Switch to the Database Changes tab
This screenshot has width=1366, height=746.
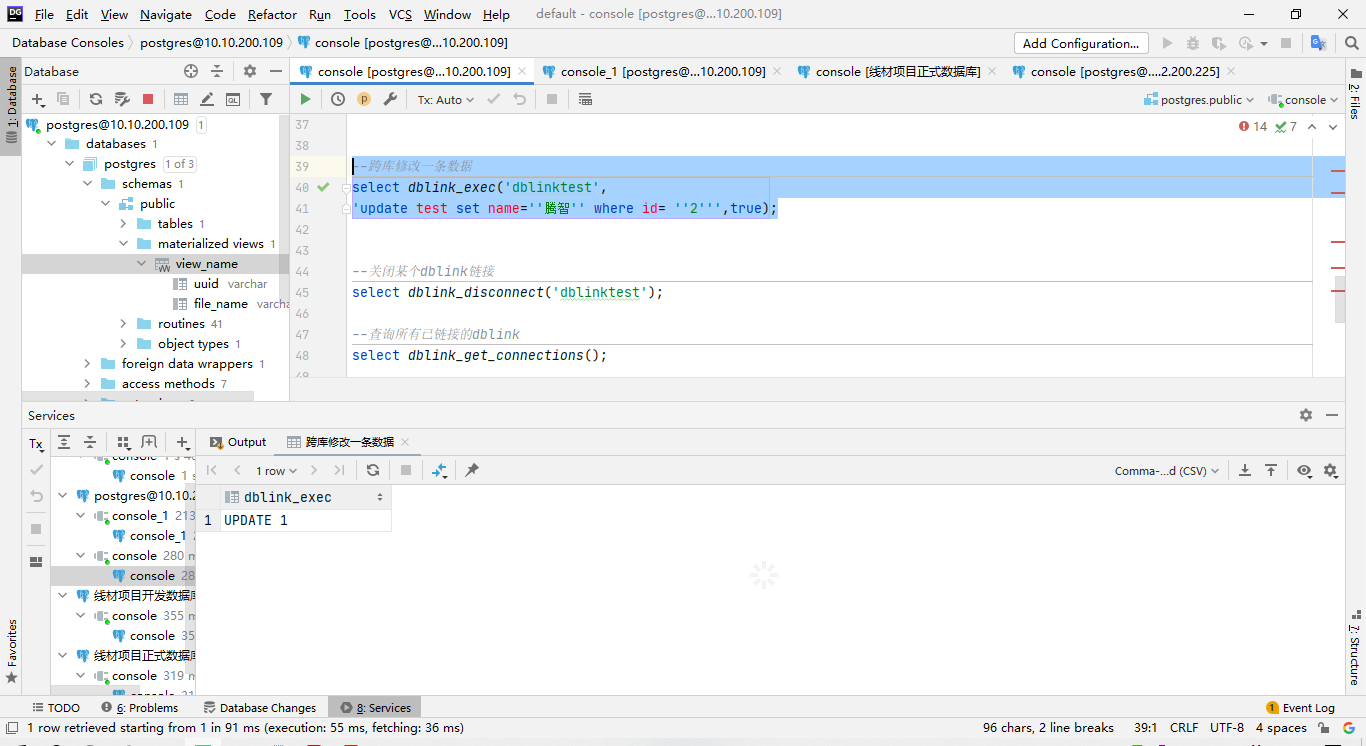click(x=260, y=707)
